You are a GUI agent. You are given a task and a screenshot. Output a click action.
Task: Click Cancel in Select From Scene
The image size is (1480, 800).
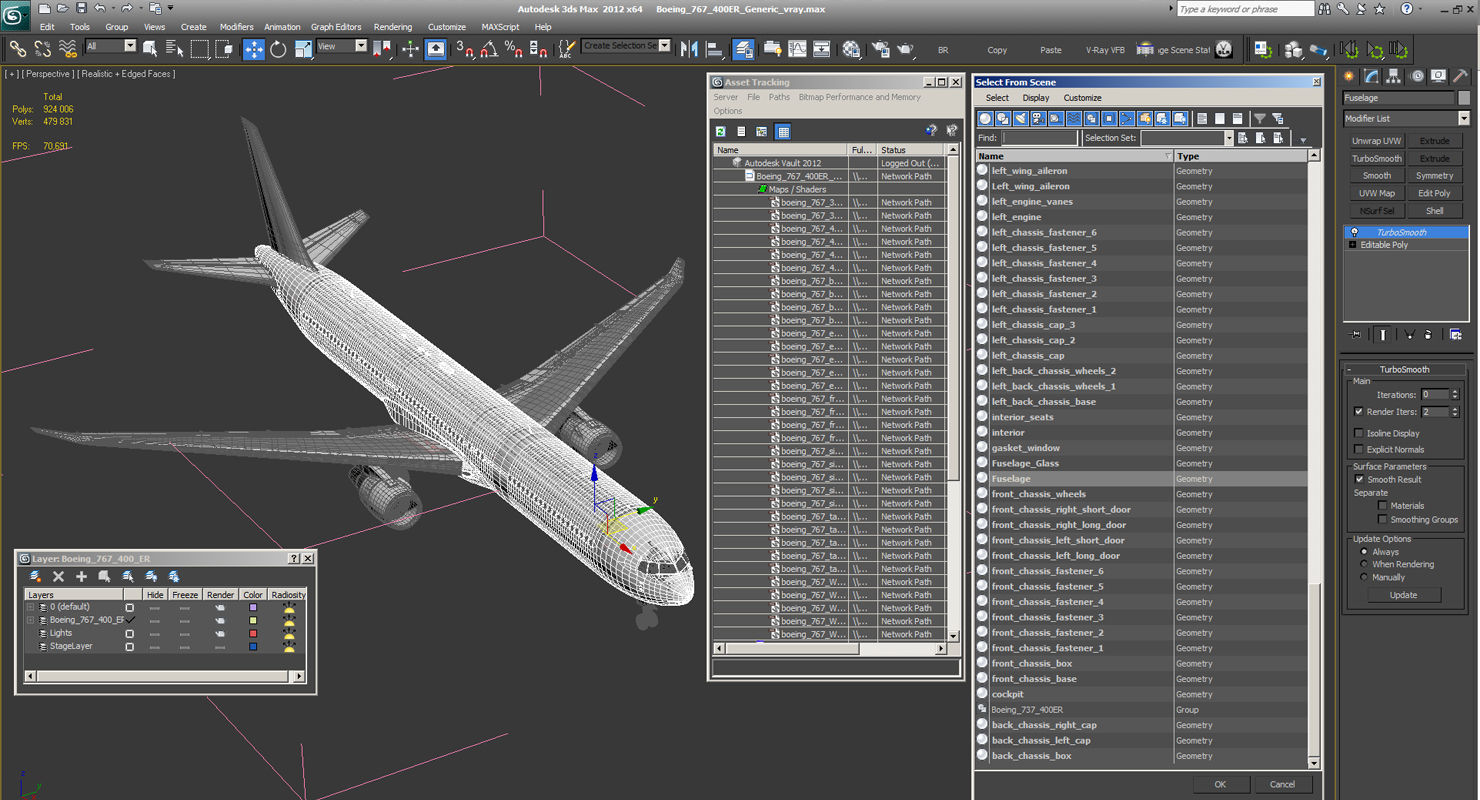pos(1282,784)
